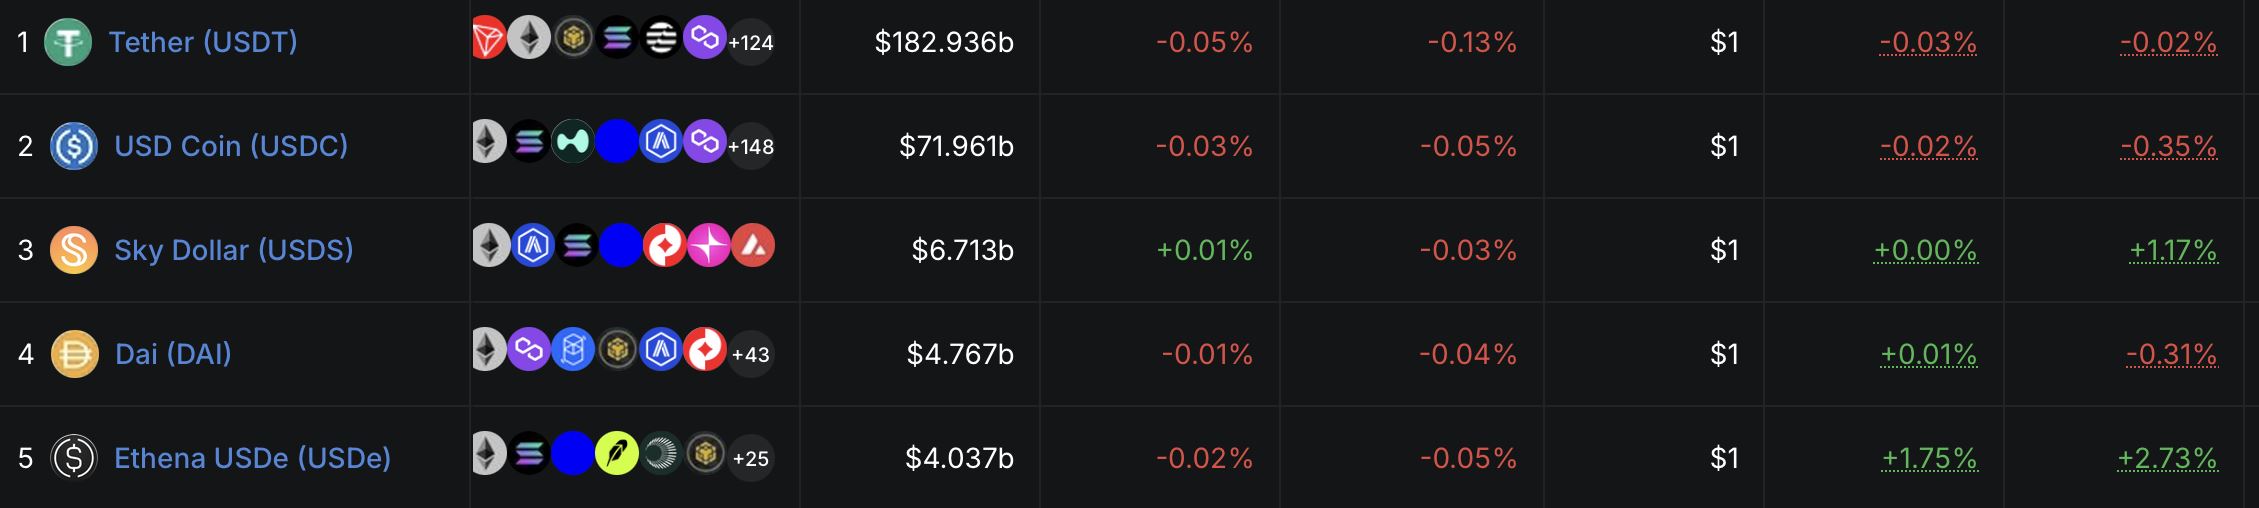Expand the +148 more chains badge for USDC
The height and width of the screenshot is (508, 2259).
pos(751,146)
